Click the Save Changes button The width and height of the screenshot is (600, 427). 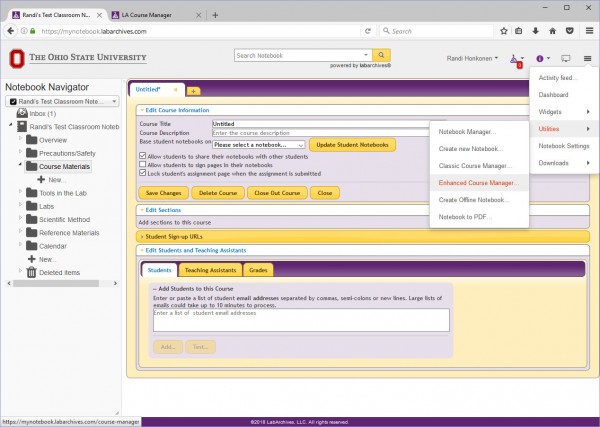click(x=163, y=193)
